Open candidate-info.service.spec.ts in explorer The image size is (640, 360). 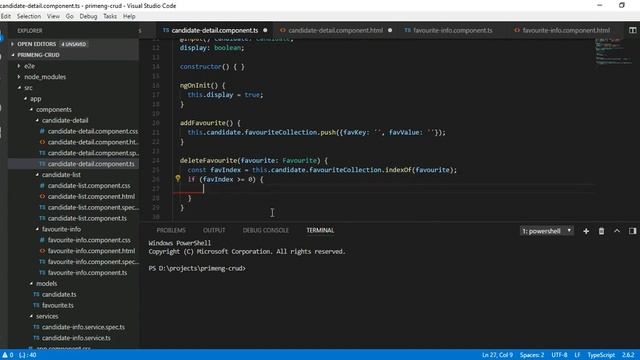click(83, 327)
